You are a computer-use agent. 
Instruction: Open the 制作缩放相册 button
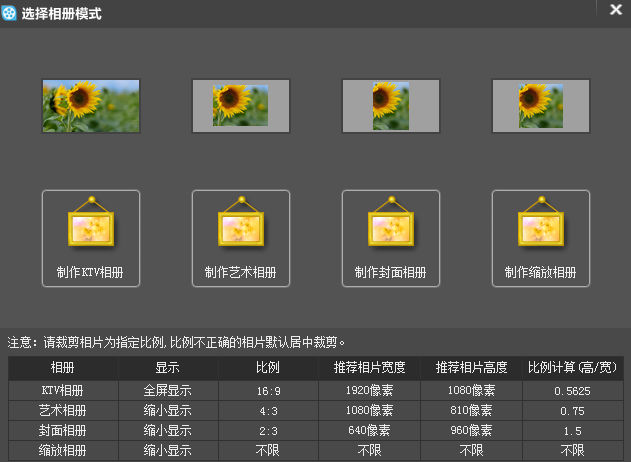541,239
